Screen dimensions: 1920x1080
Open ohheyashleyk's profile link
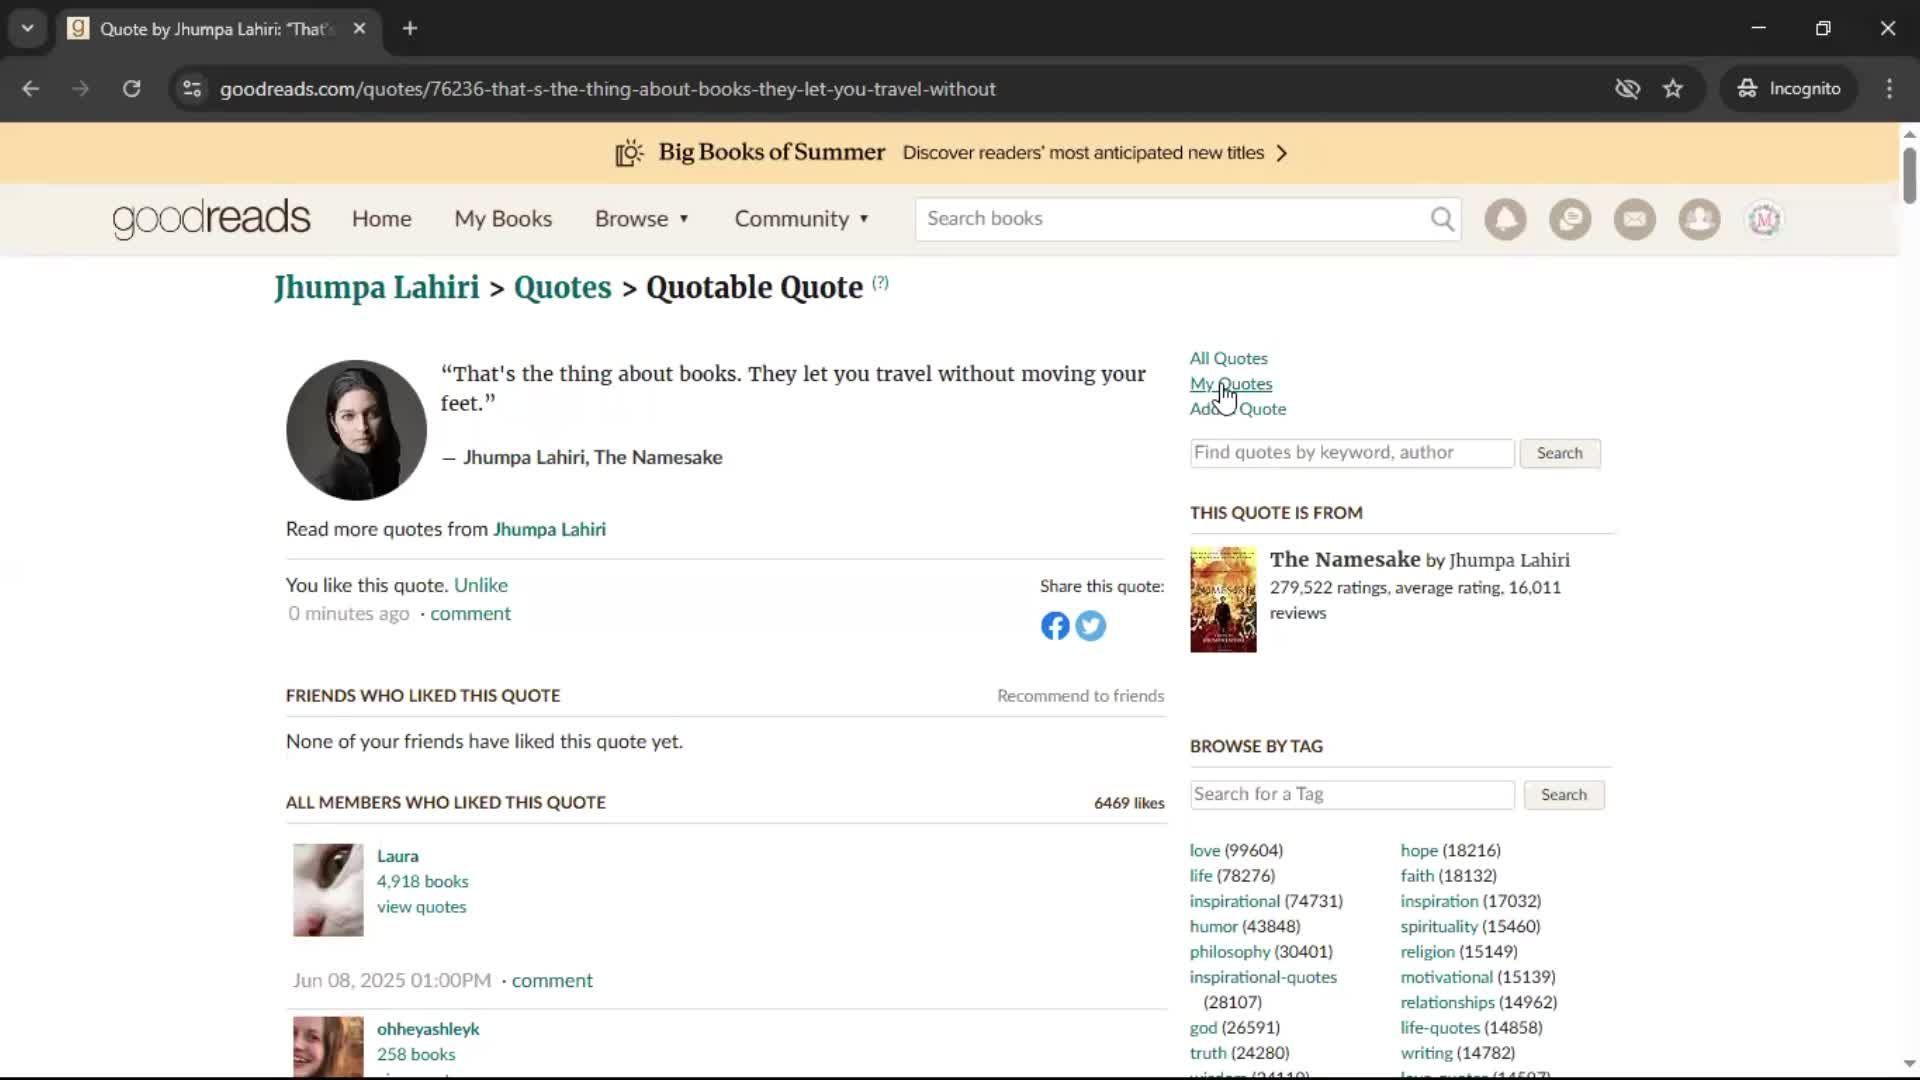[428, 1029]
